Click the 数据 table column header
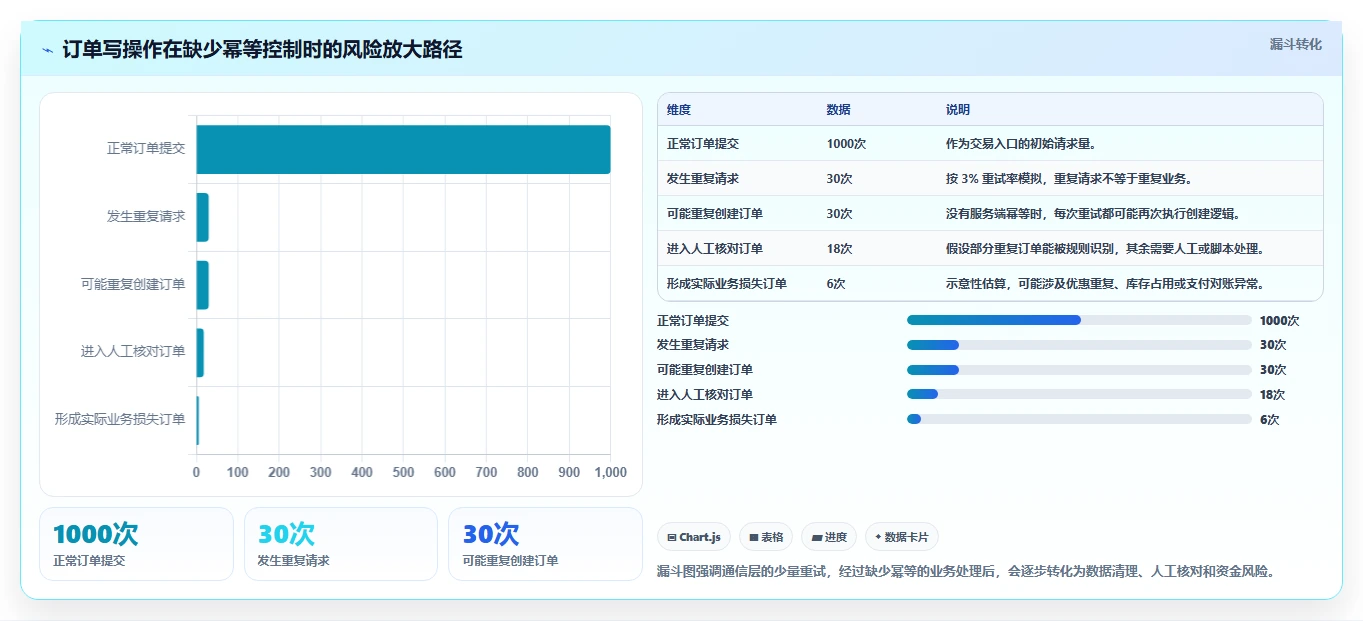 pos(839,110)
